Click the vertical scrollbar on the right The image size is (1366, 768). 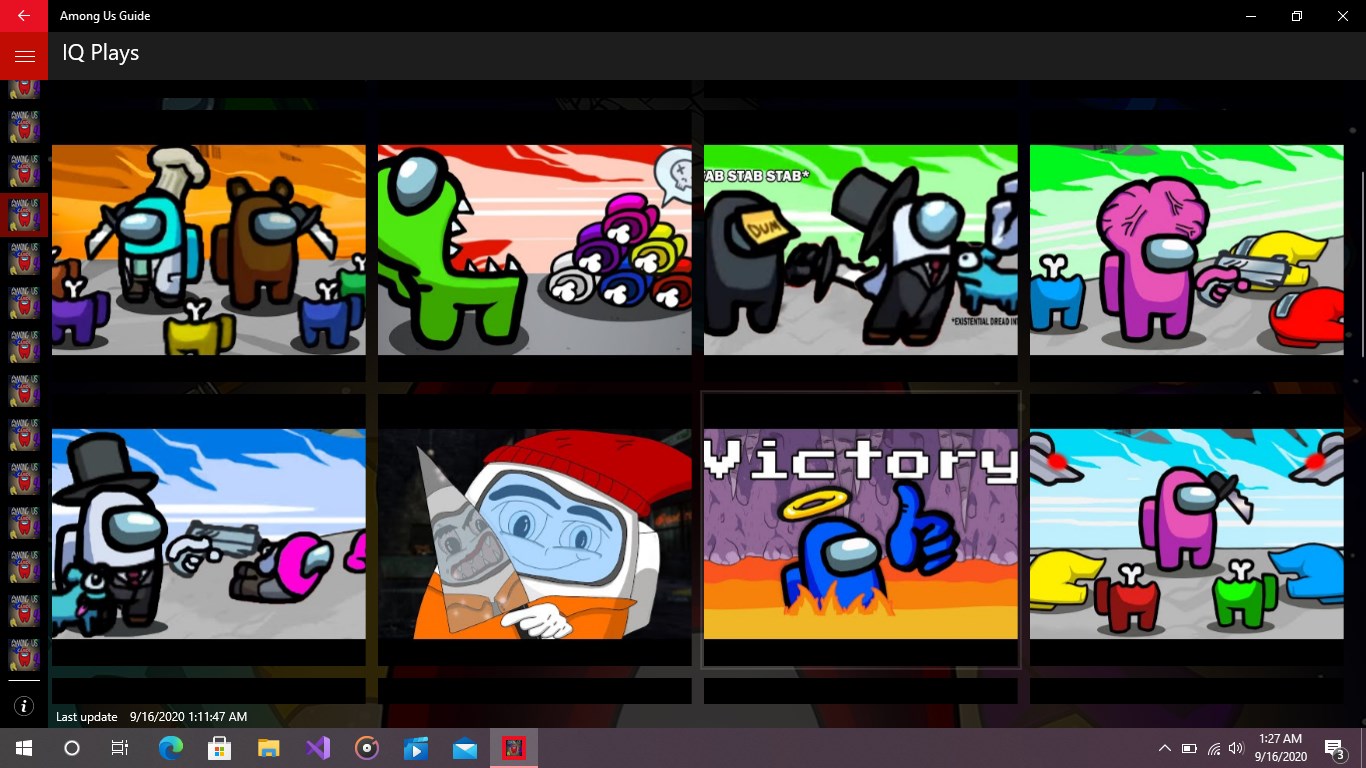click(x=1361, y=263)
